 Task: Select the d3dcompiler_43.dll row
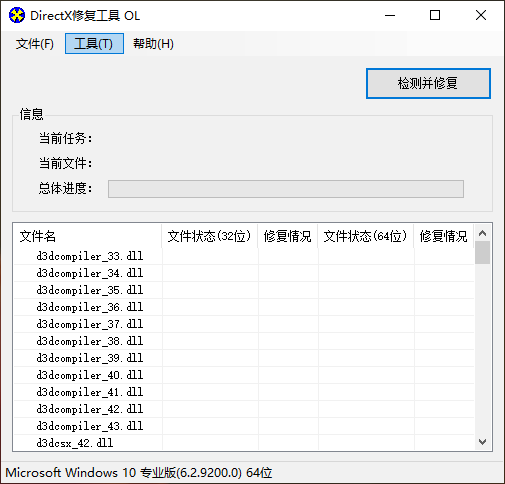click(244, 426)
